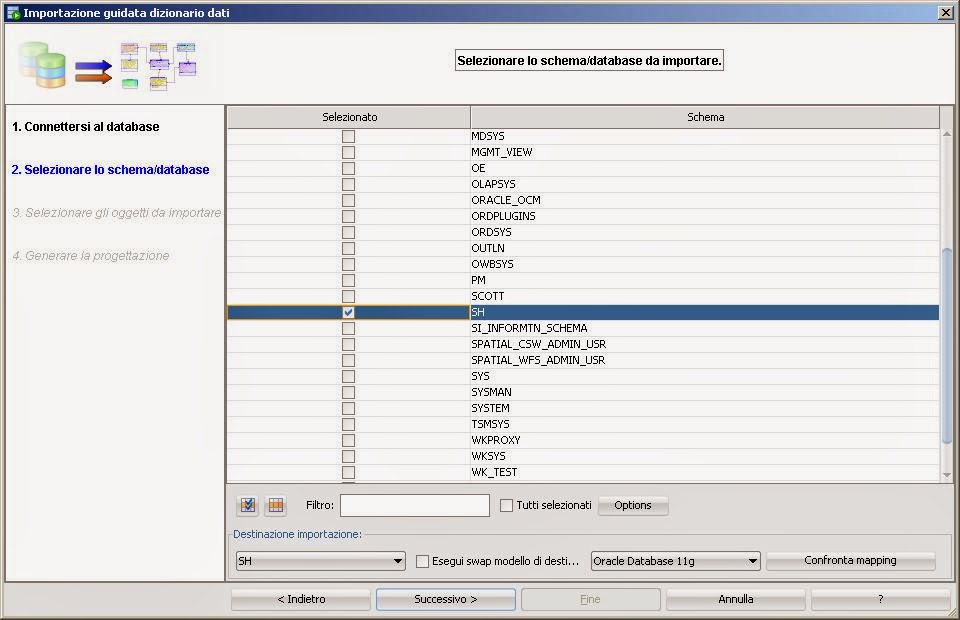Go to step 1 Connettersi al database
The image size is (960, 620).
[x=86, y=127]
